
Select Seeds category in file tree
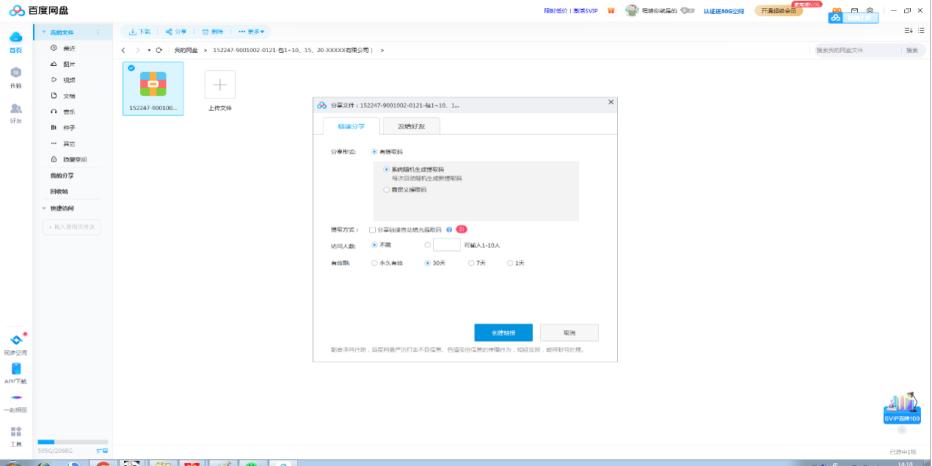[x=64, y=128]
